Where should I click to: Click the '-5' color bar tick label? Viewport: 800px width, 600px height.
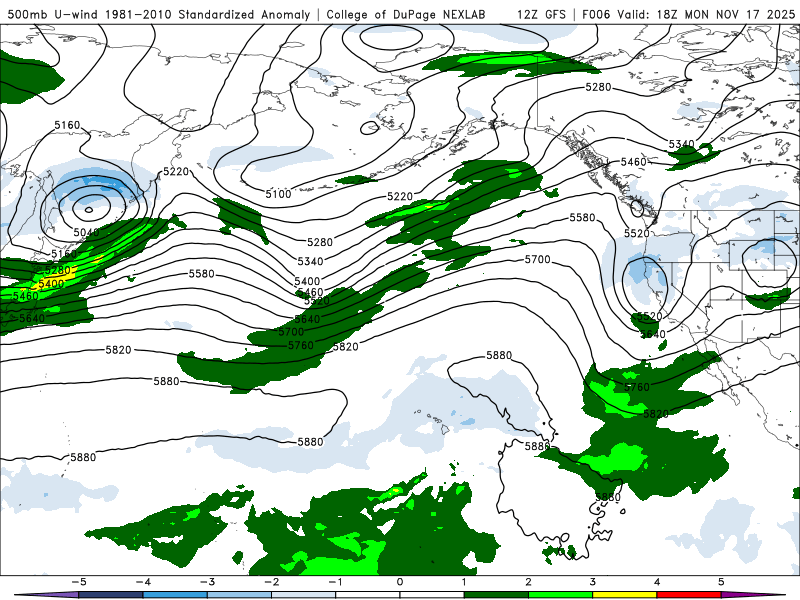tap(79, 582)
